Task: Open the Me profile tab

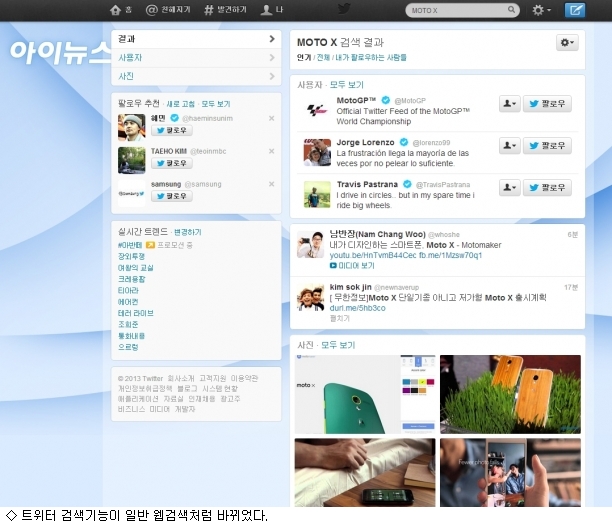Action: [x=272, y=10]
